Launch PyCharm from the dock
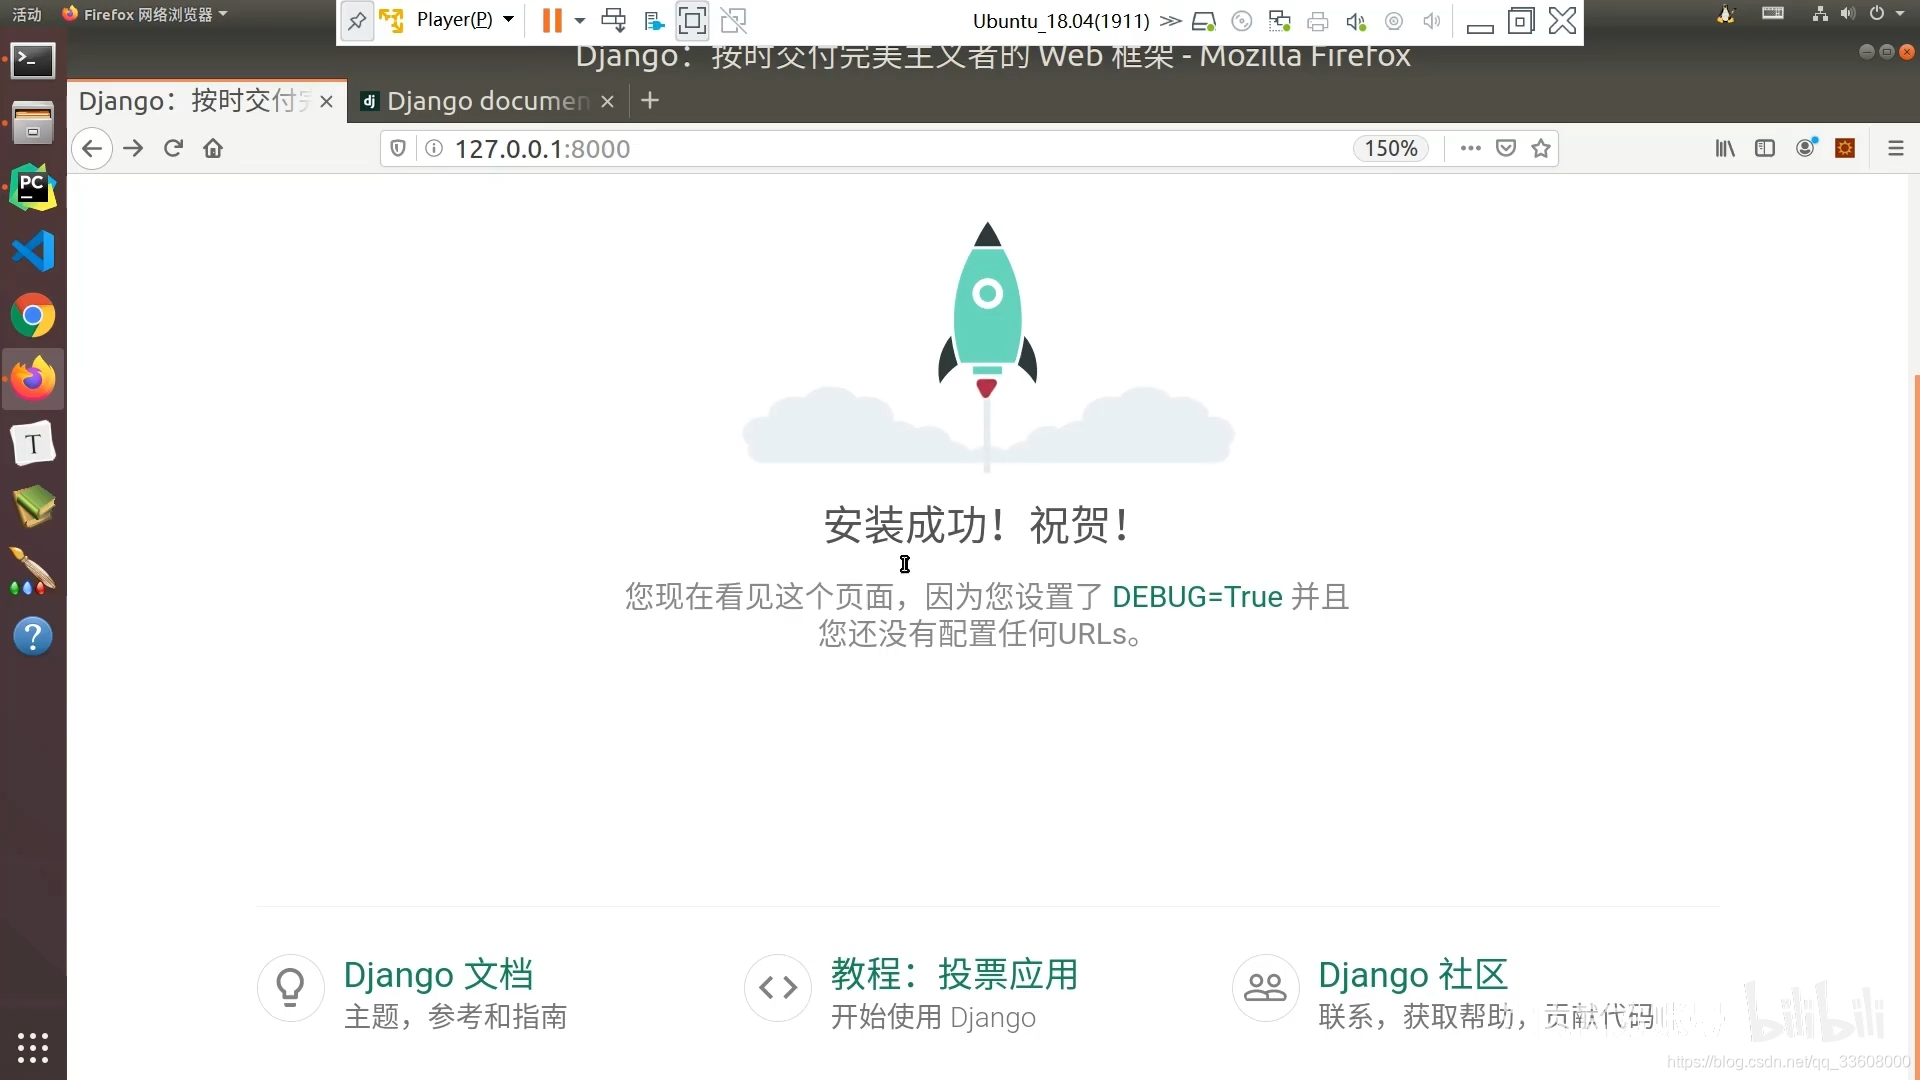 [33, 187]
